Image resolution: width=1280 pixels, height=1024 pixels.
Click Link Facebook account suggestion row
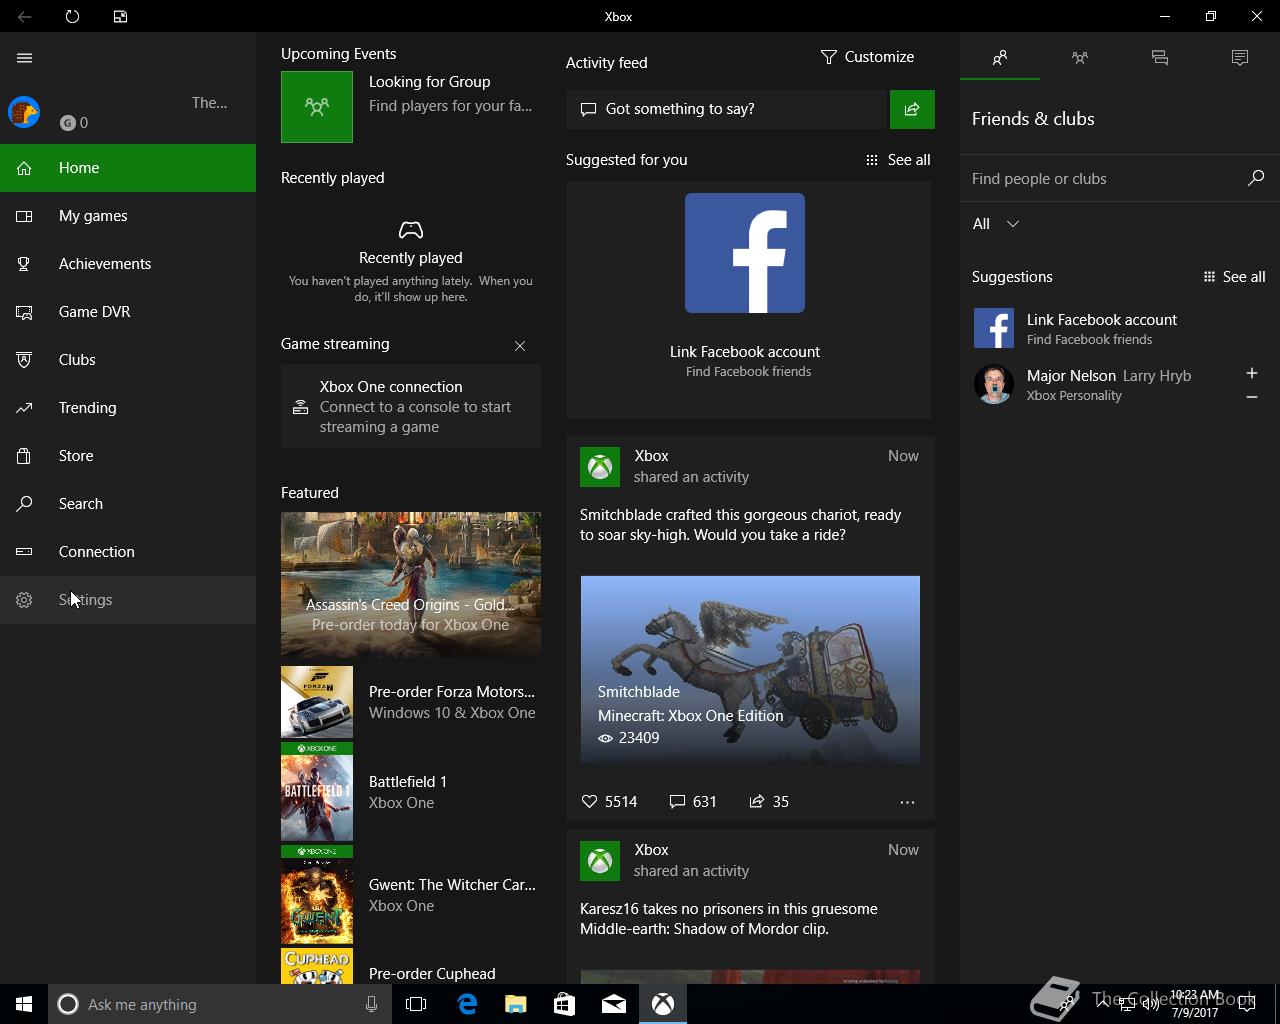tap(1120, 328)
